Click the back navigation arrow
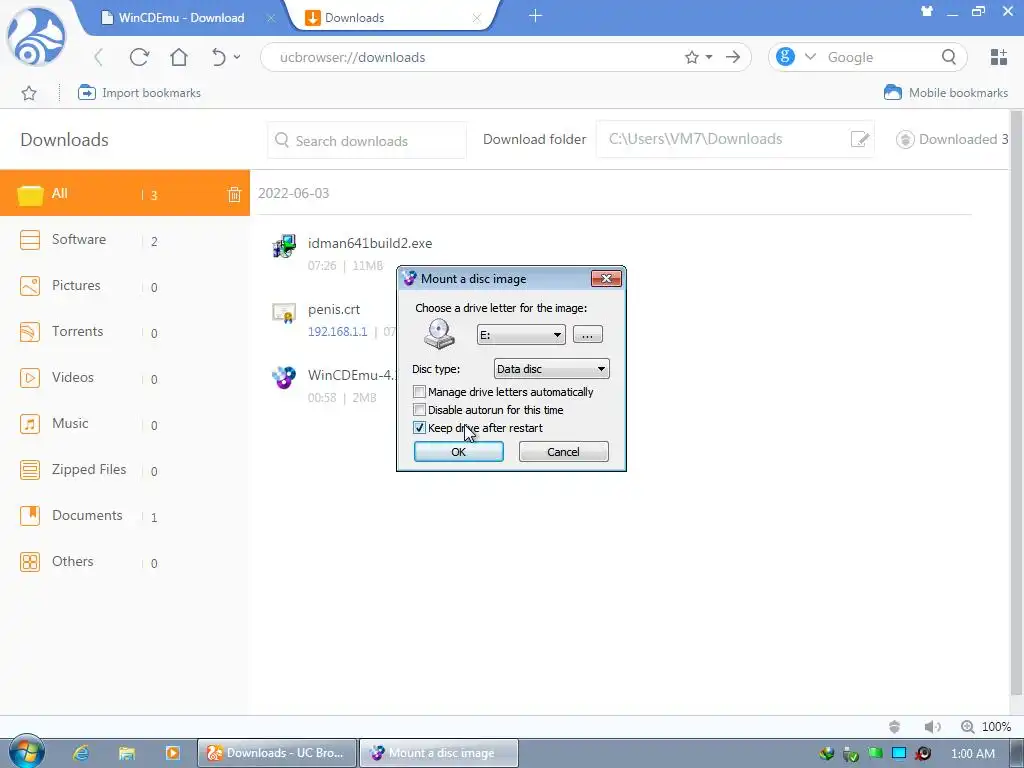 pos(99,57)
